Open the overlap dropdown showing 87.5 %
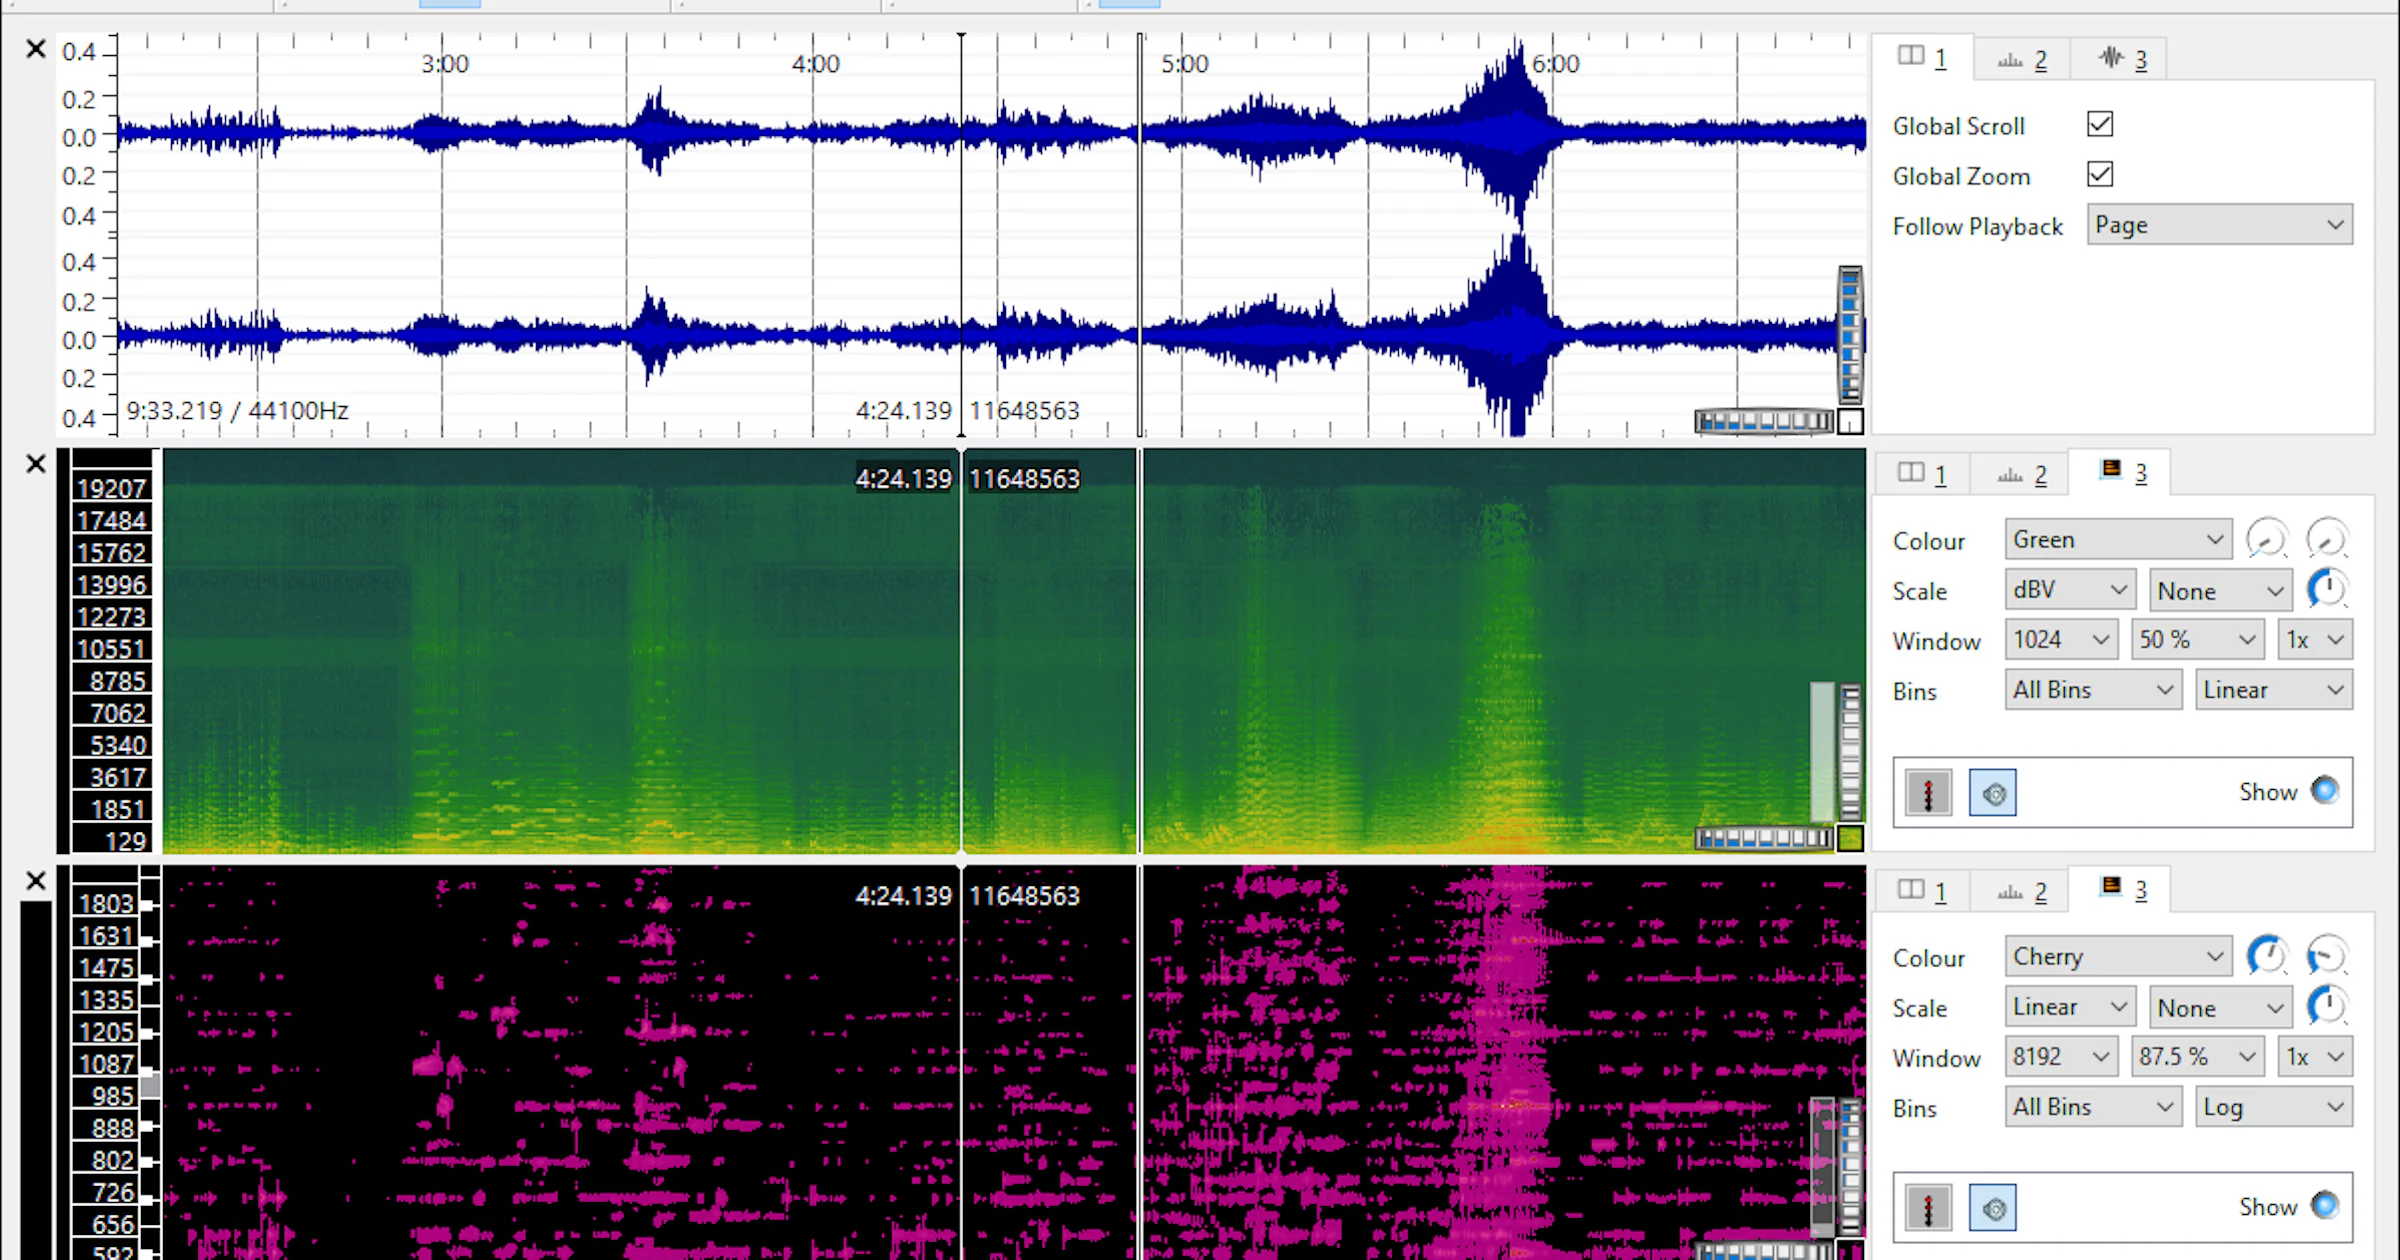 click(x=2198, y=1057)
